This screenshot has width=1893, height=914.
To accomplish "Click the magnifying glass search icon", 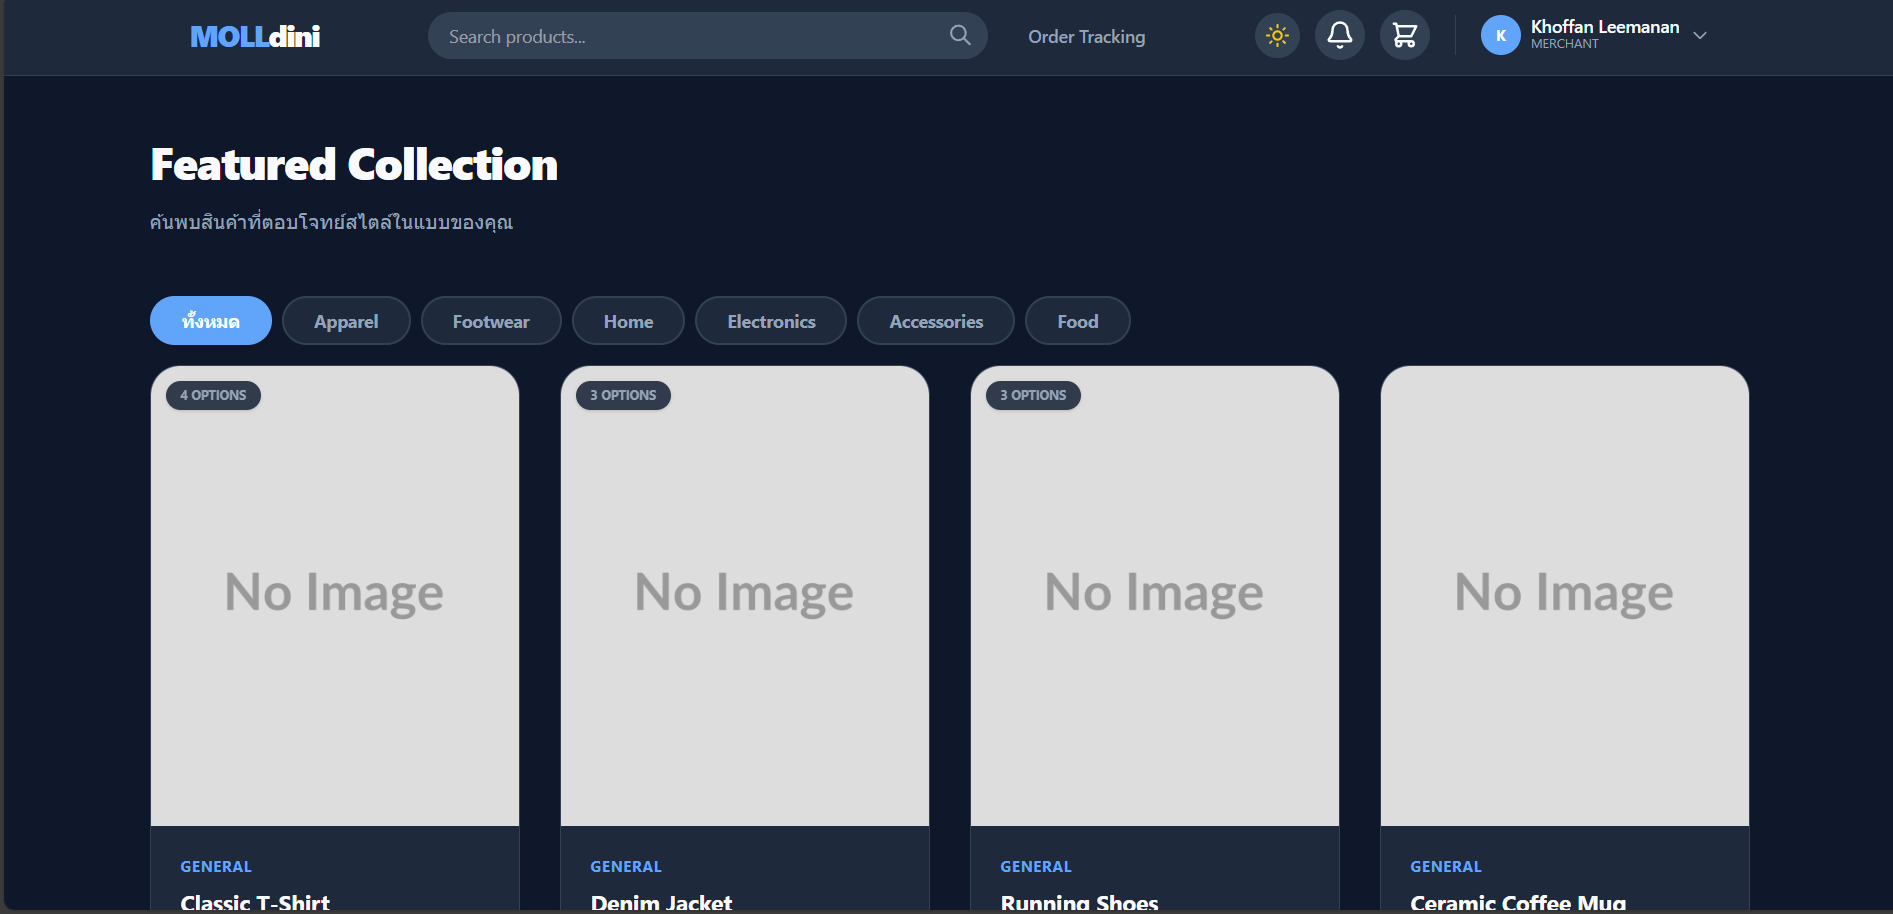I will (959, 36).
